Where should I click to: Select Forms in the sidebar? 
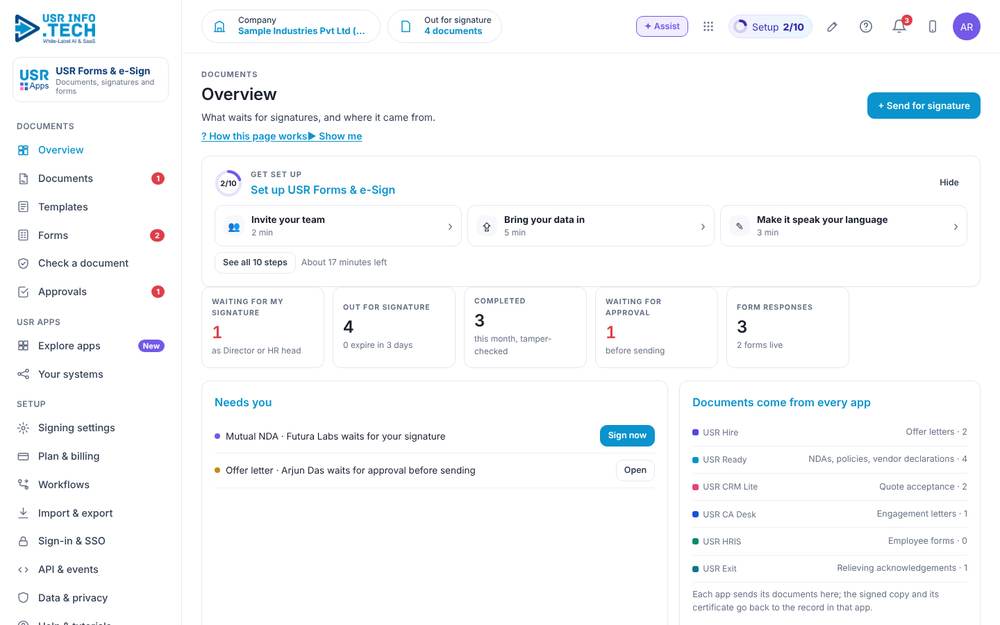pos(91,235)
